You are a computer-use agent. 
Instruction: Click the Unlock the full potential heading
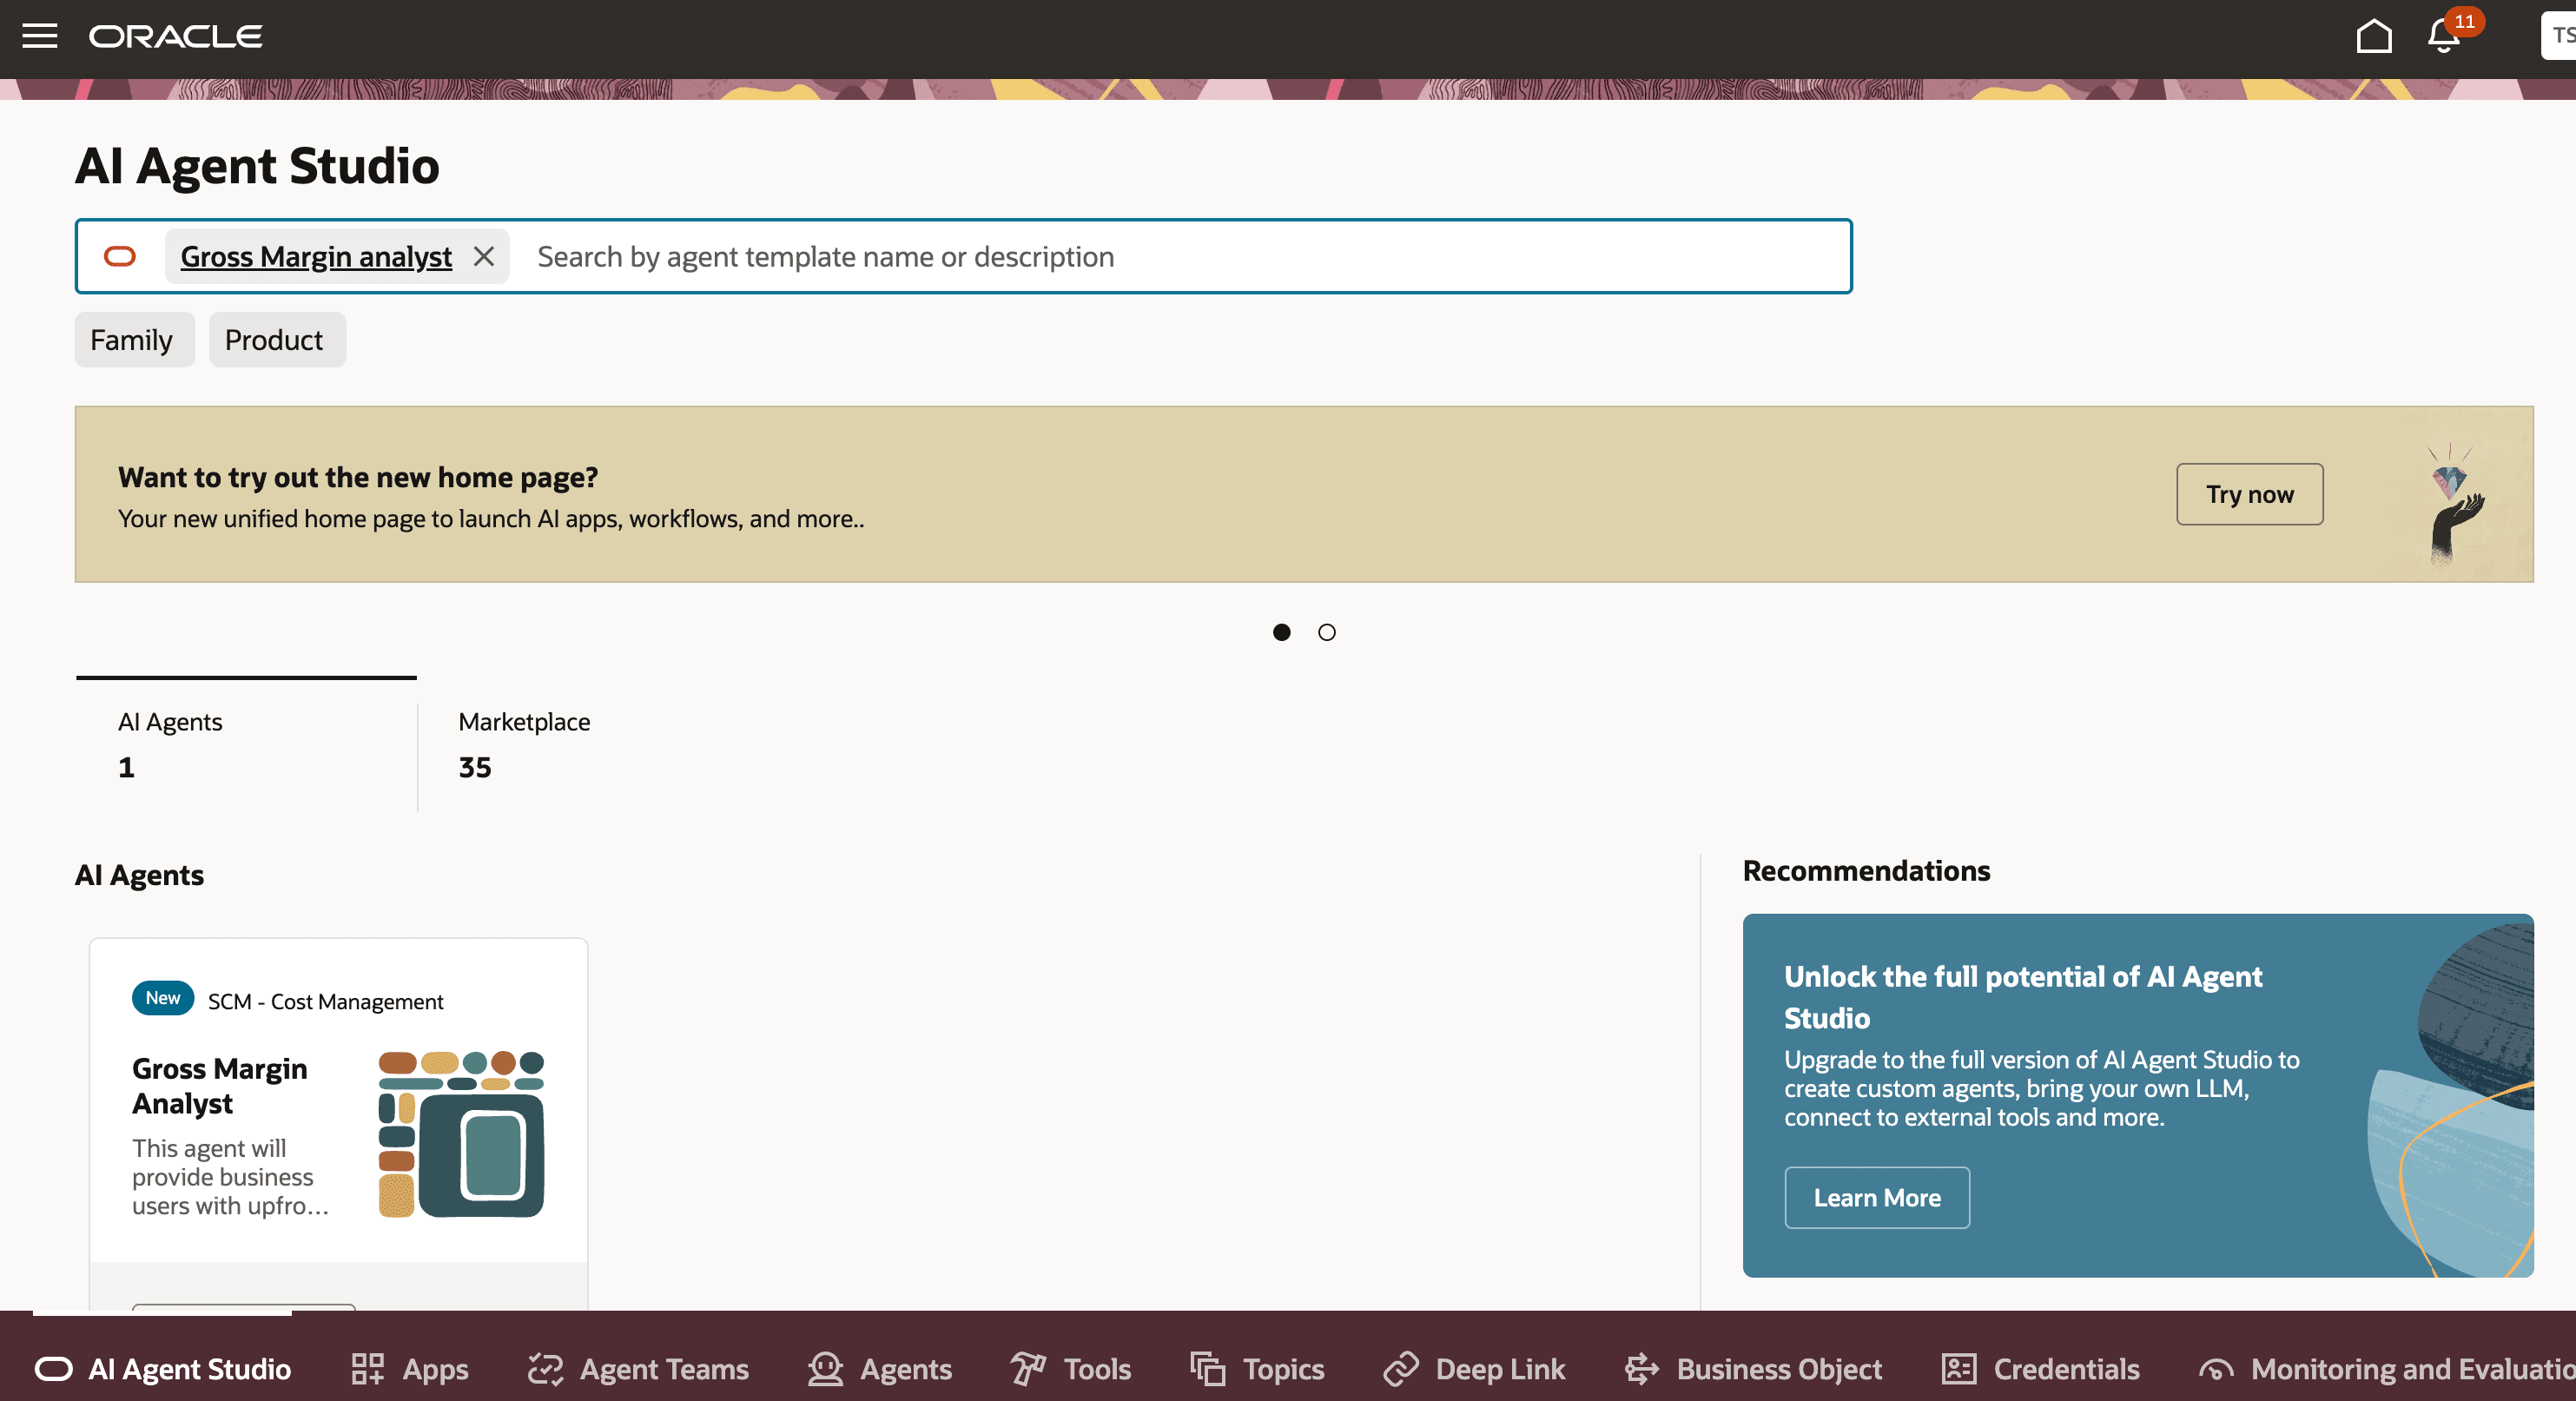click(2023, 997)
